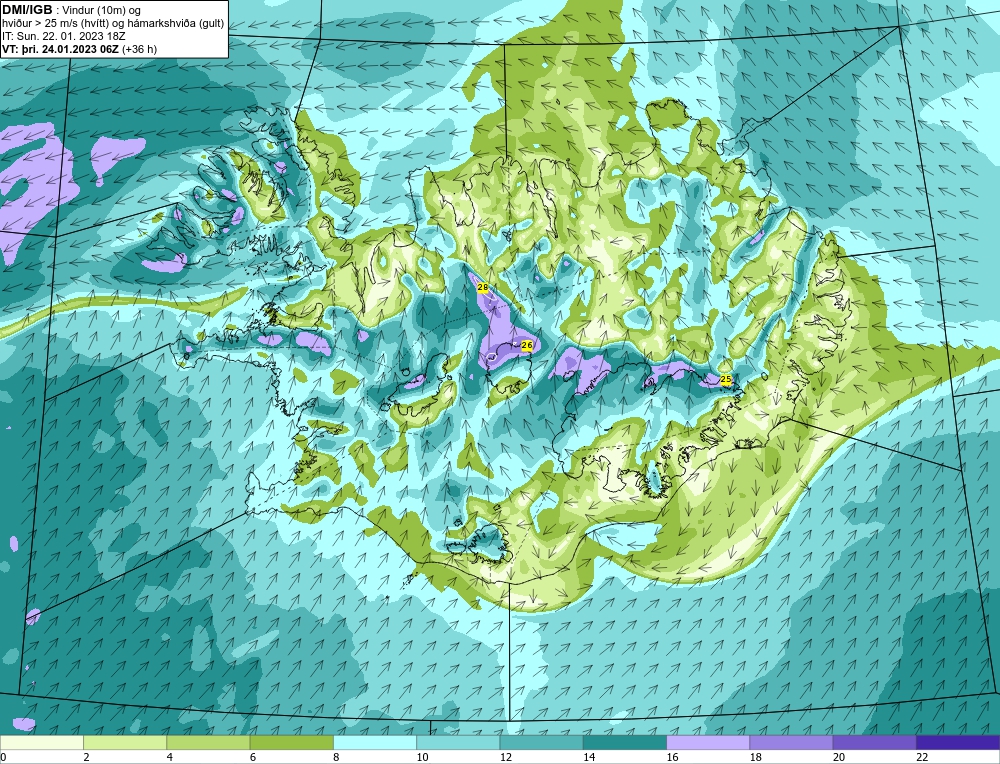Click the legend scale value '16'

click(x=672, y=757)
